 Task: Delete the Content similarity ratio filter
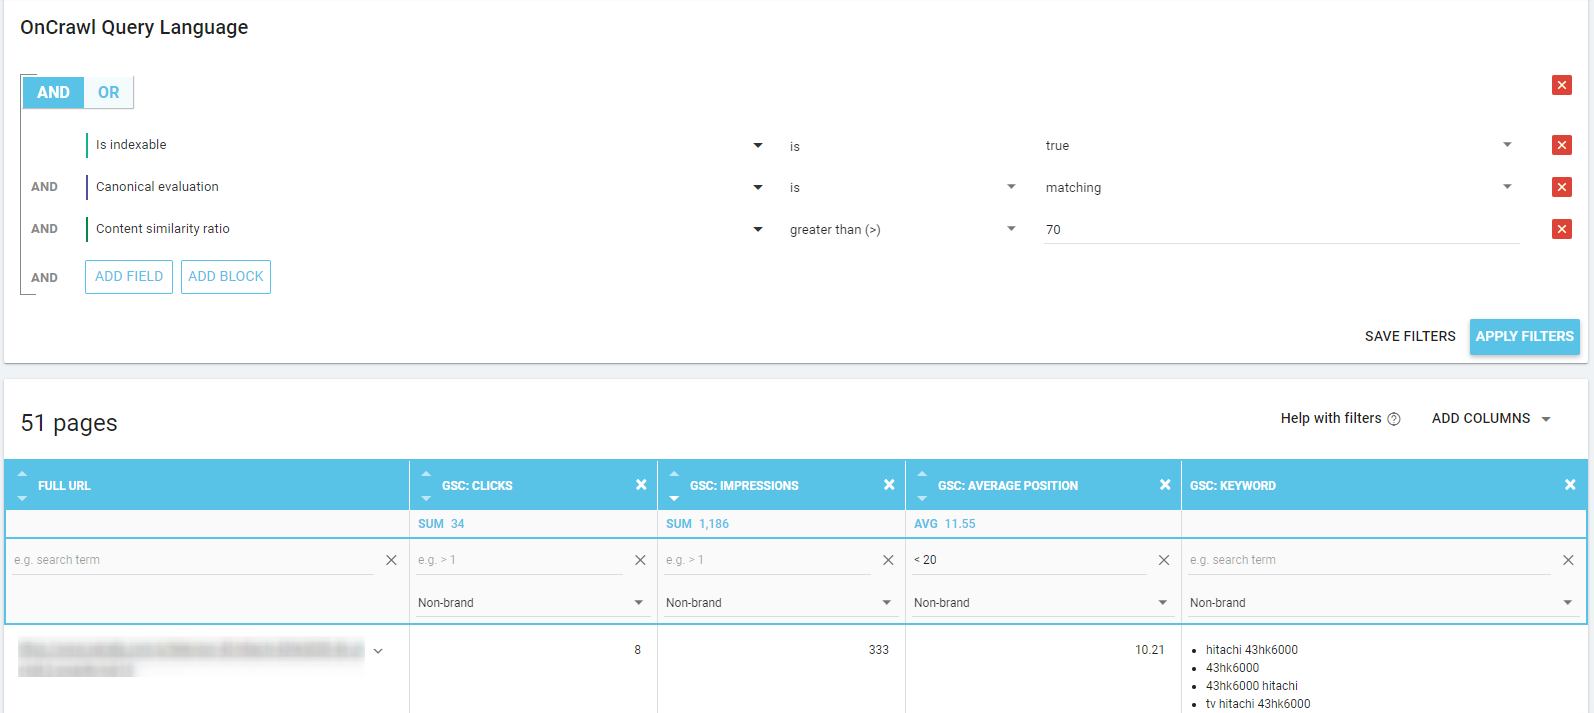(x=1561, y=229)
